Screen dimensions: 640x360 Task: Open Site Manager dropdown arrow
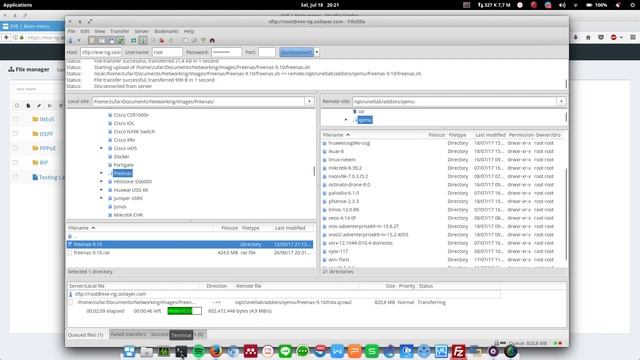(79, 40)
